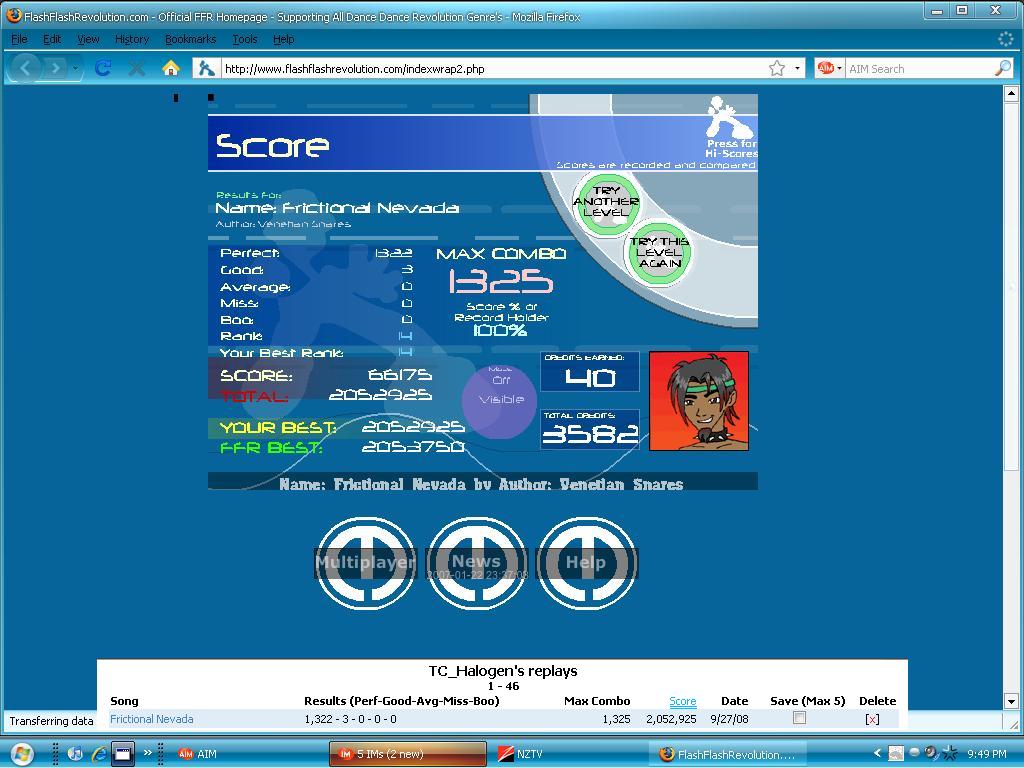Open home page via house icon
Image resolution: width=1024 pixels, height=768 pixels.
[x=171, y=68]
